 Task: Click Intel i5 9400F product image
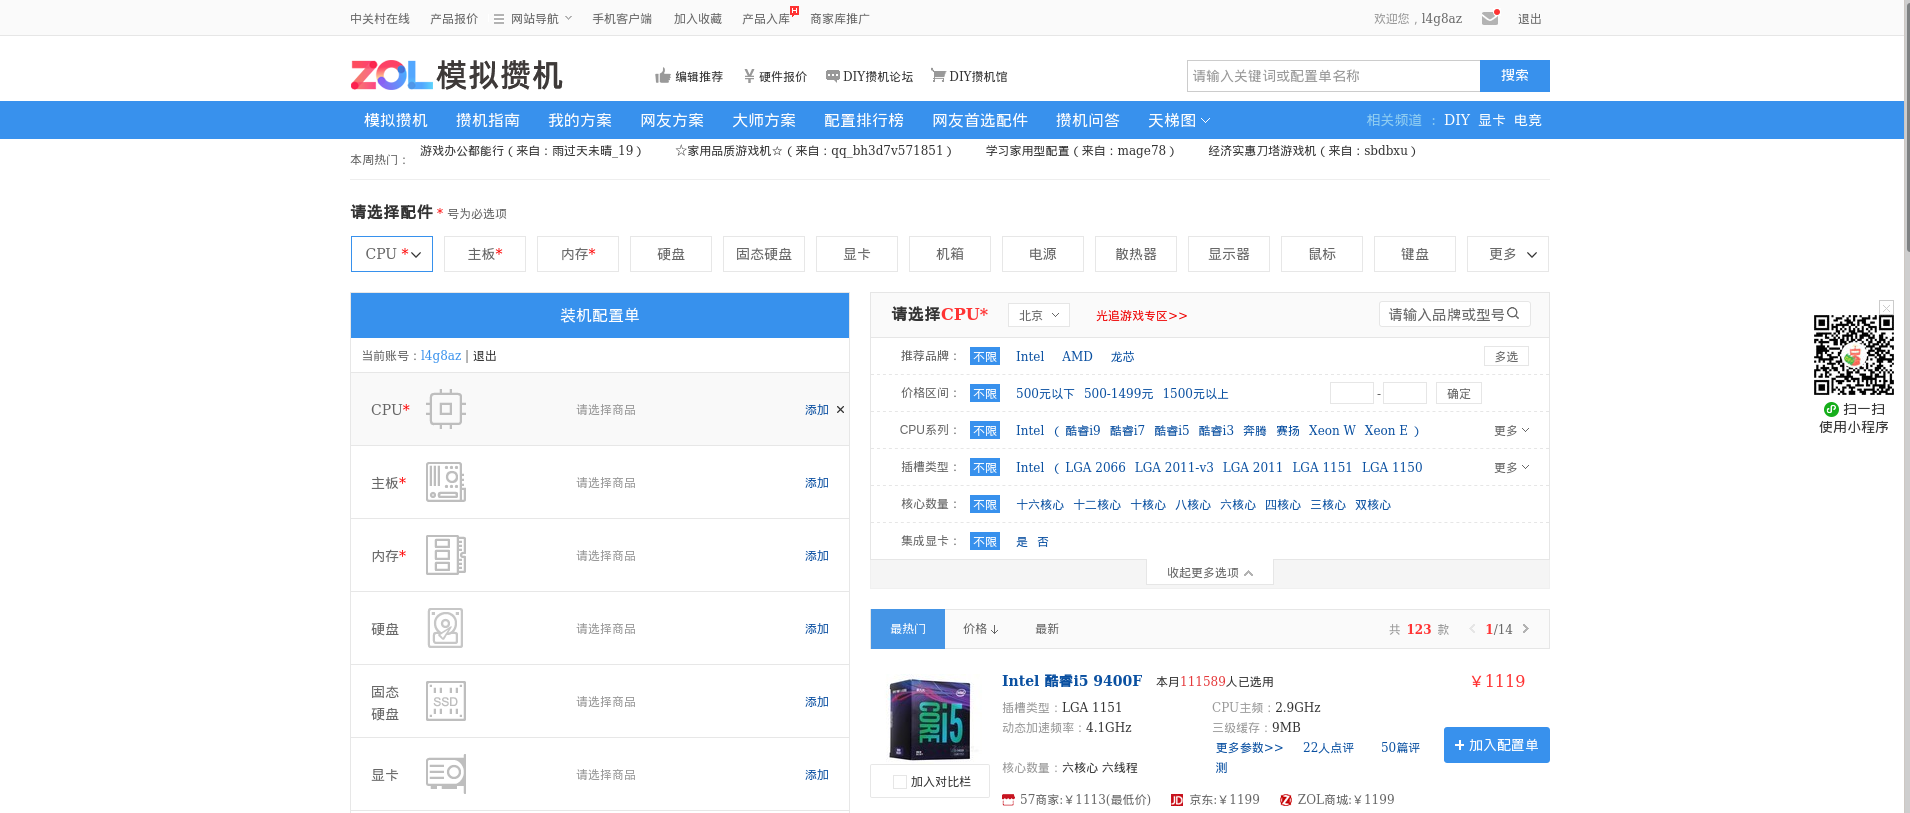click(930, 719)
